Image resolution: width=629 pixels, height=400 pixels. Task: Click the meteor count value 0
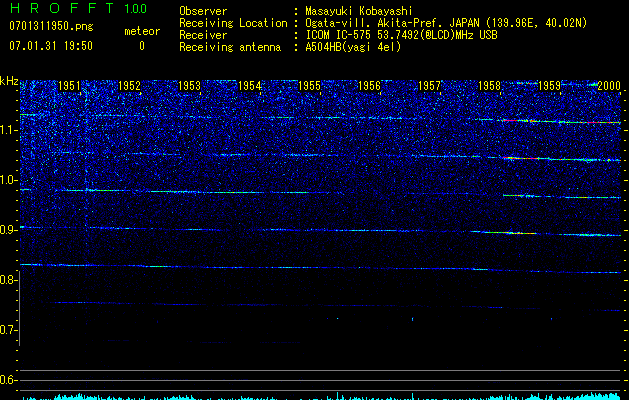click(142, 46)
